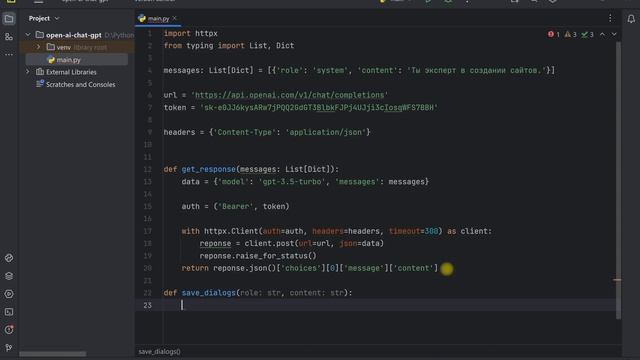Select External Libraries tree item

pyautogui.click(x=67, y=72)
